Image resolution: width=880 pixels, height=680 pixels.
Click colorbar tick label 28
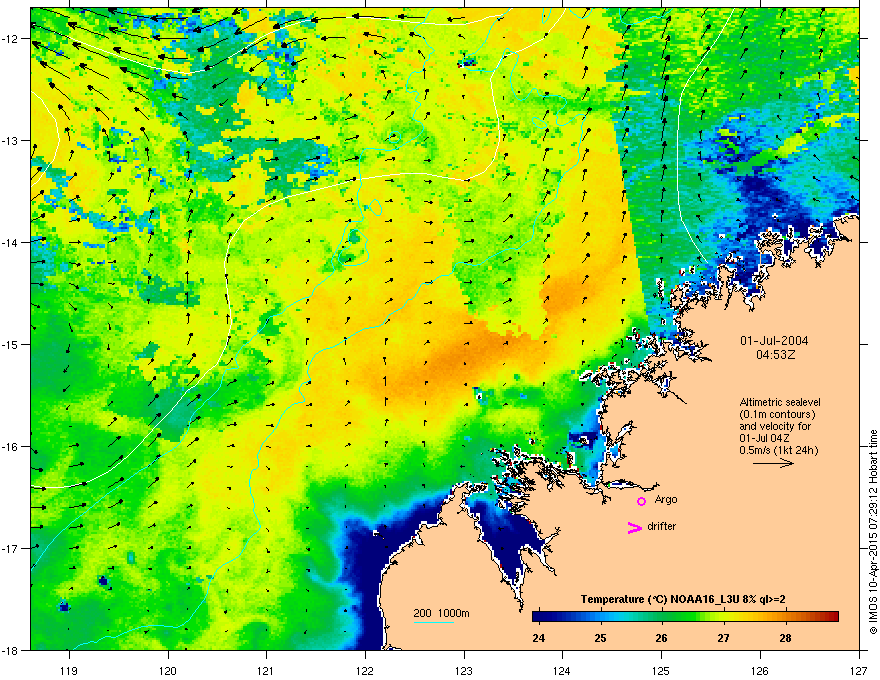[x=785, y=638]
